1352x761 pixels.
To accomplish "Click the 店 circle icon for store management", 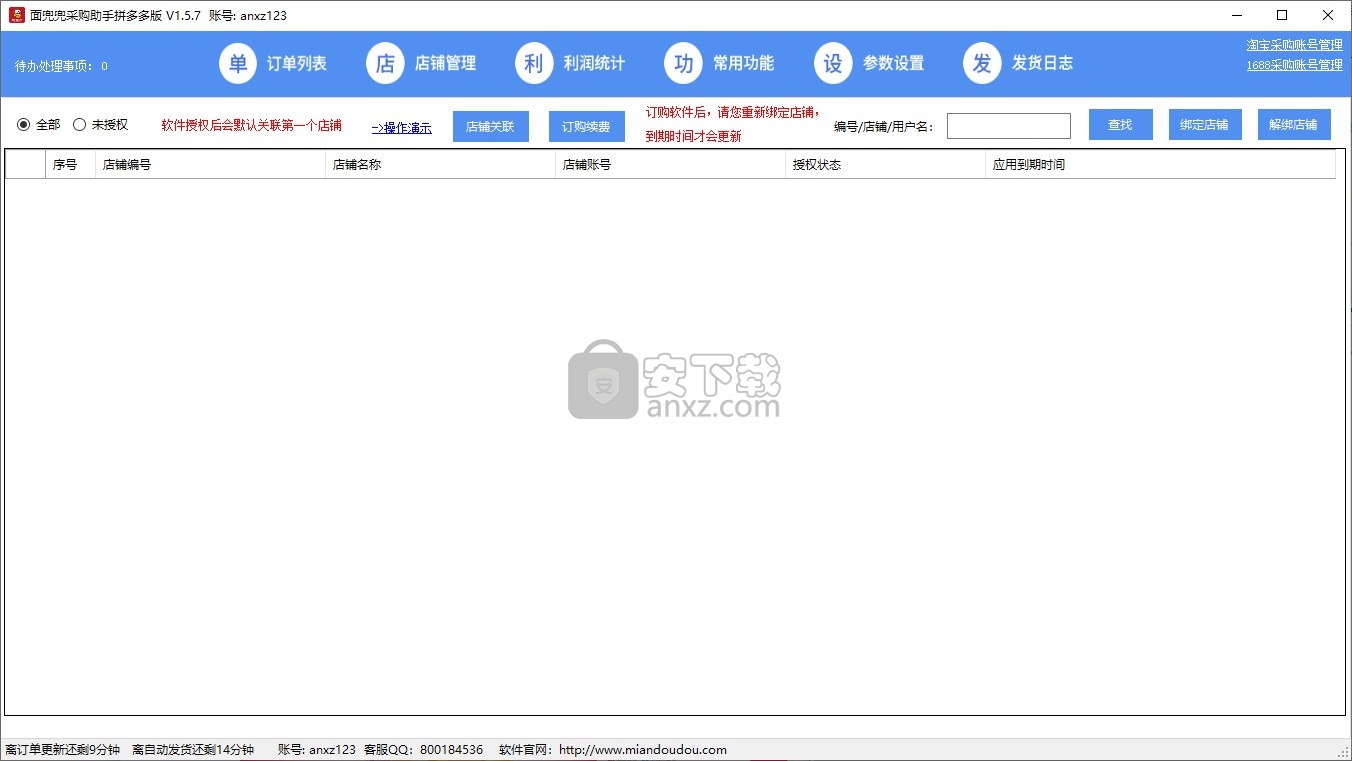I will pos(386,63).
